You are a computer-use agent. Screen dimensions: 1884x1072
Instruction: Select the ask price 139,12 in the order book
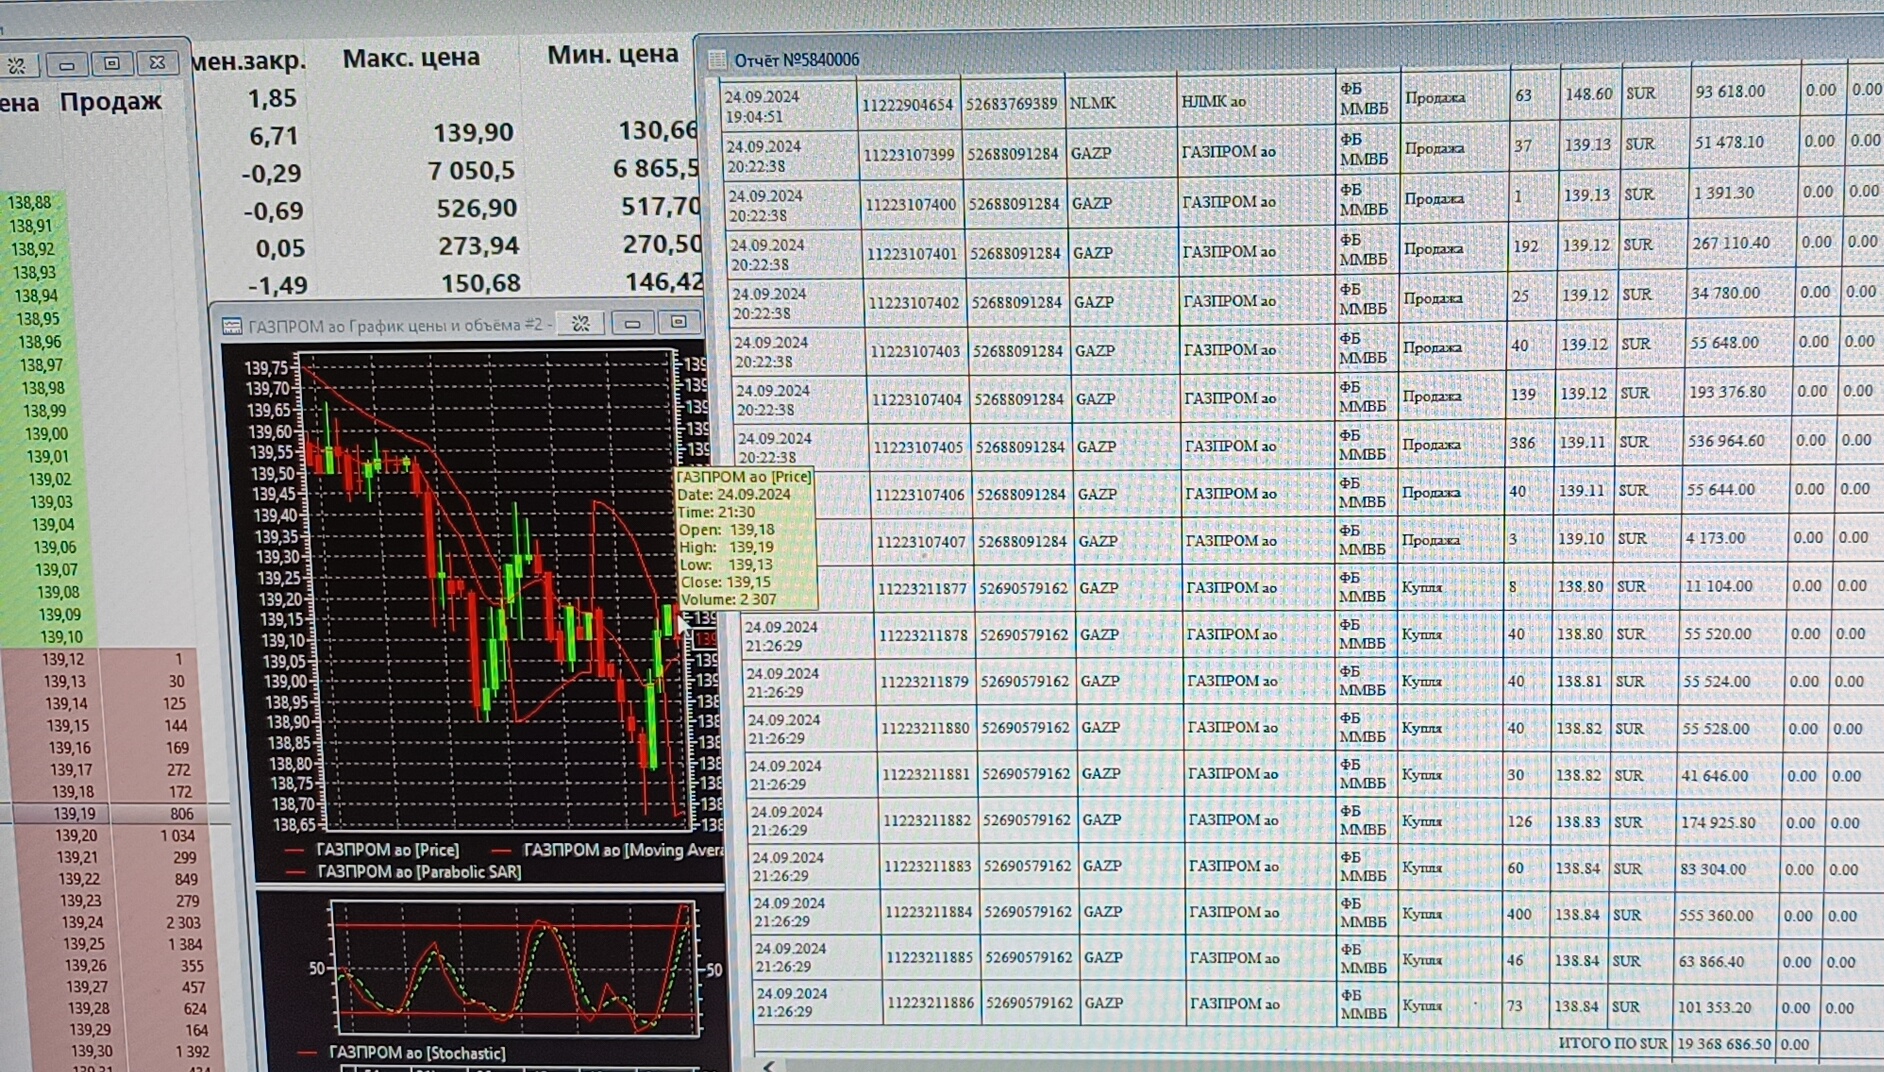(x=63, y=659)
